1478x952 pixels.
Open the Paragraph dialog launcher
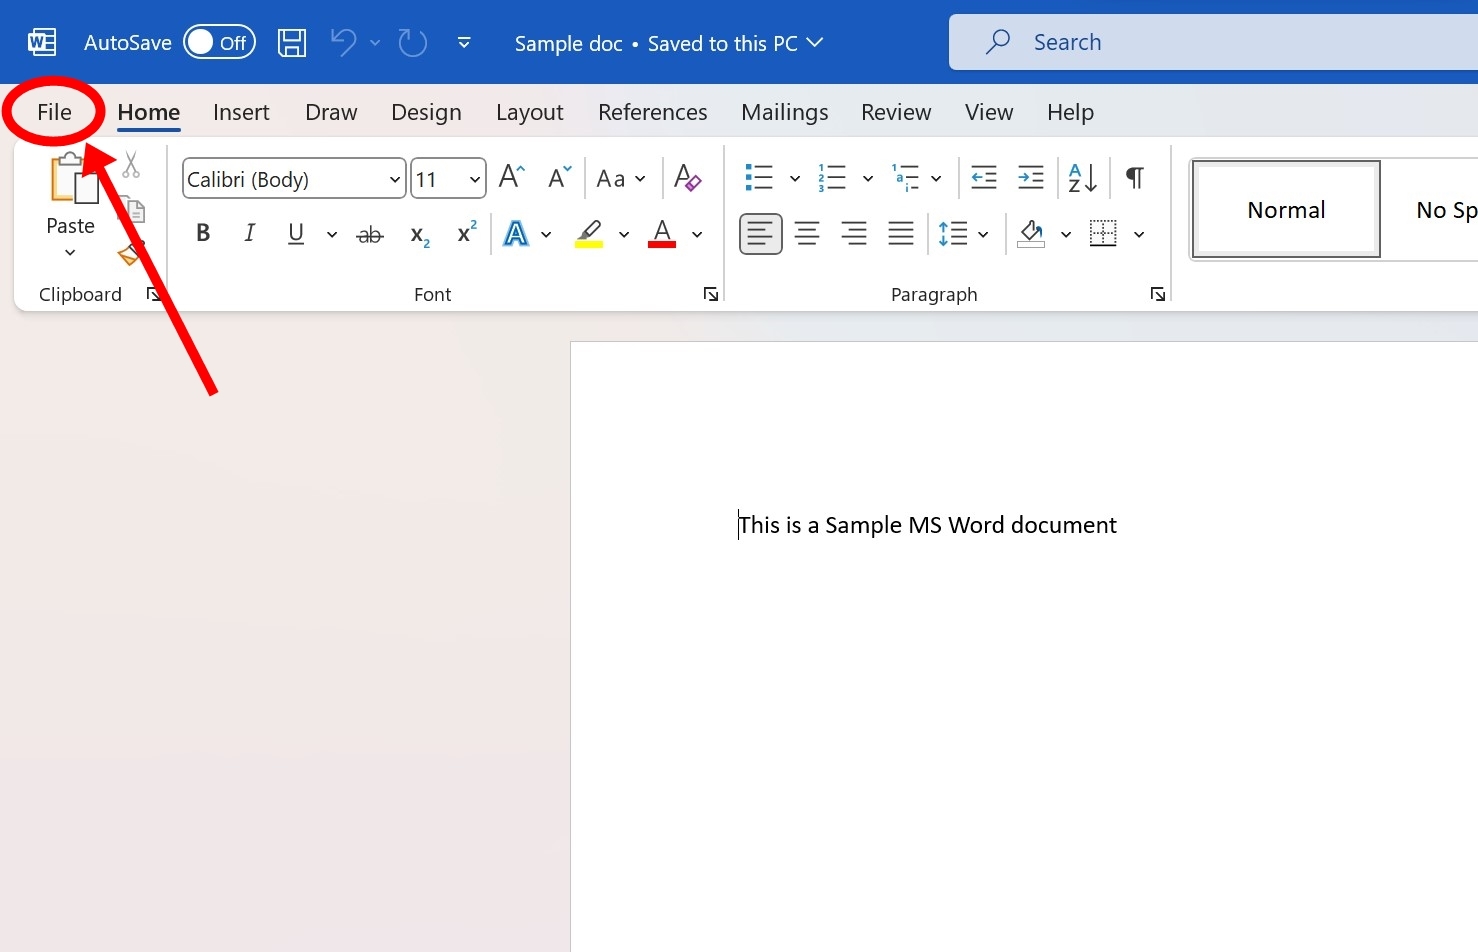pos(1157,294)
